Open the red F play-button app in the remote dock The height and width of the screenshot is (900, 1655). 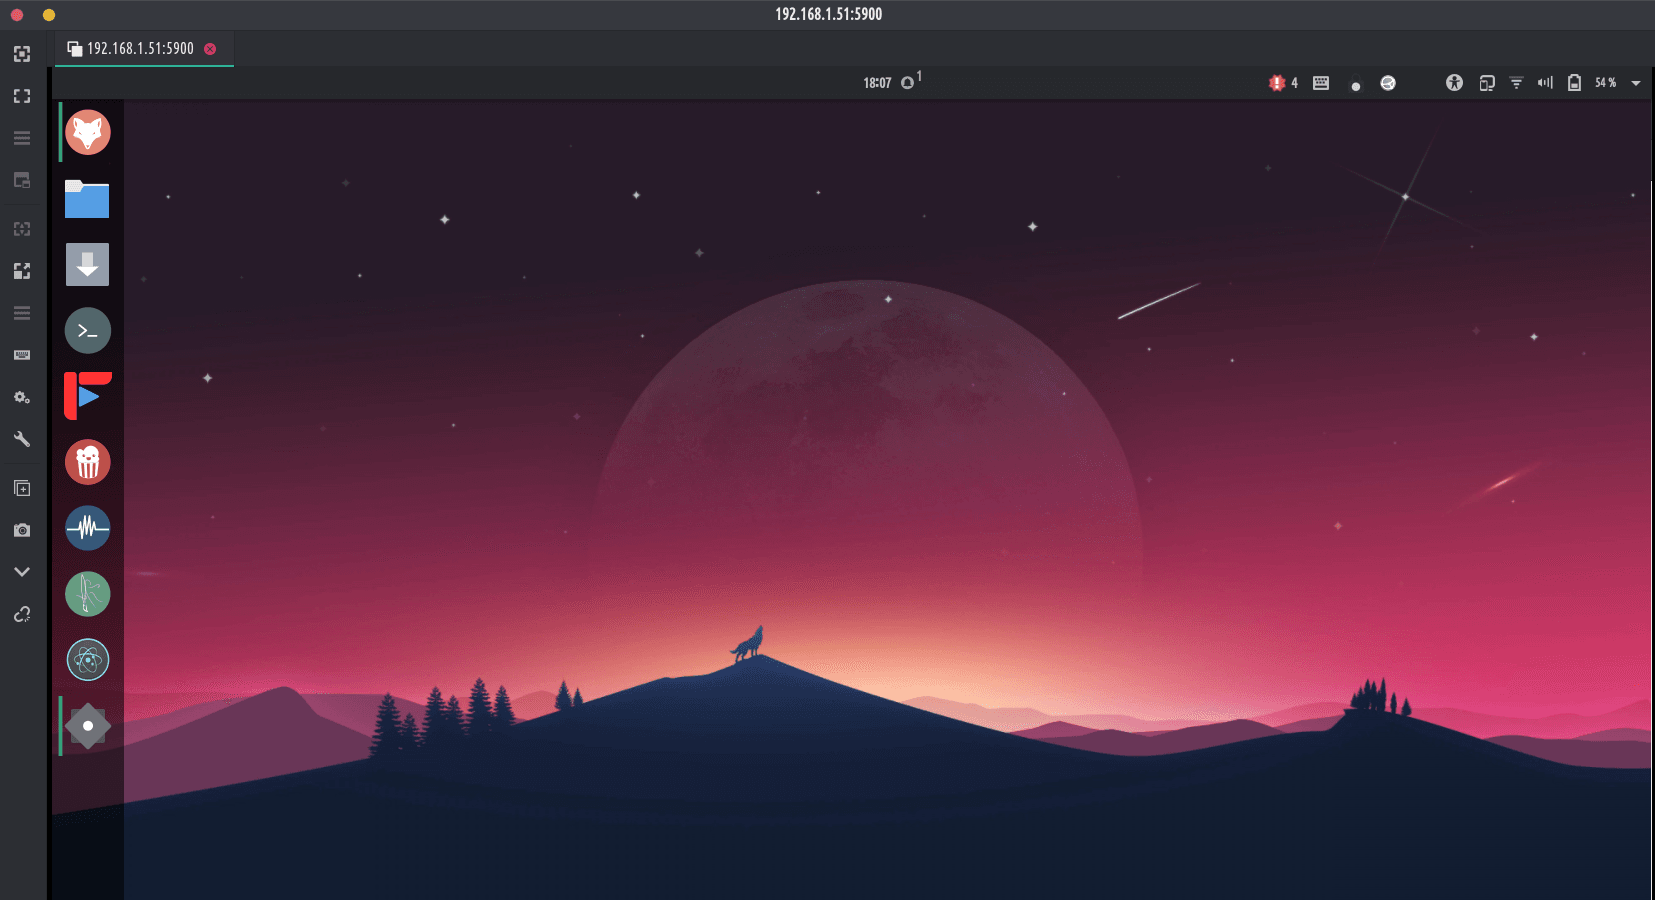point(88,396)
